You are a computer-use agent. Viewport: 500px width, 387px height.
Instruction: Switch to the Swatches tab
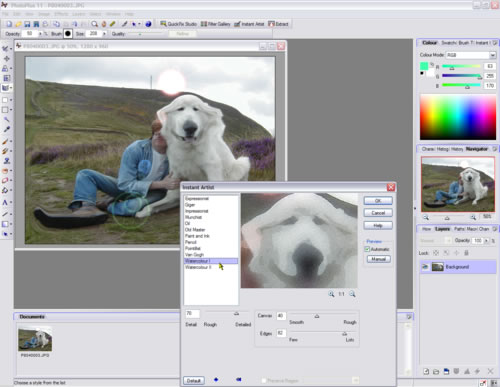[449, 43]
